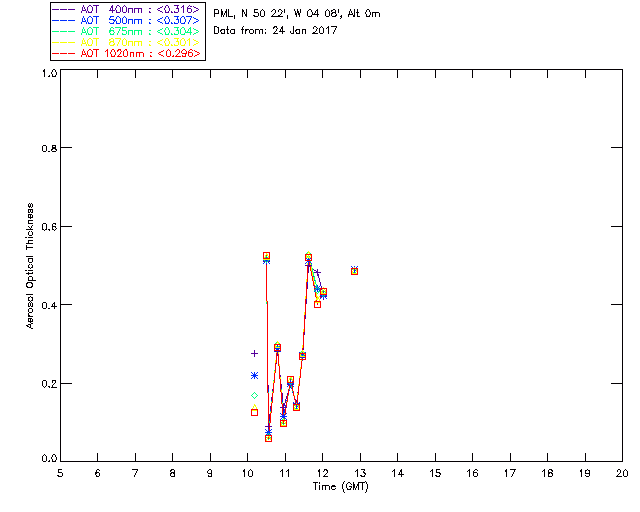
Task: Click the isolated purple plus marker near 0.28
Action: 254,353
